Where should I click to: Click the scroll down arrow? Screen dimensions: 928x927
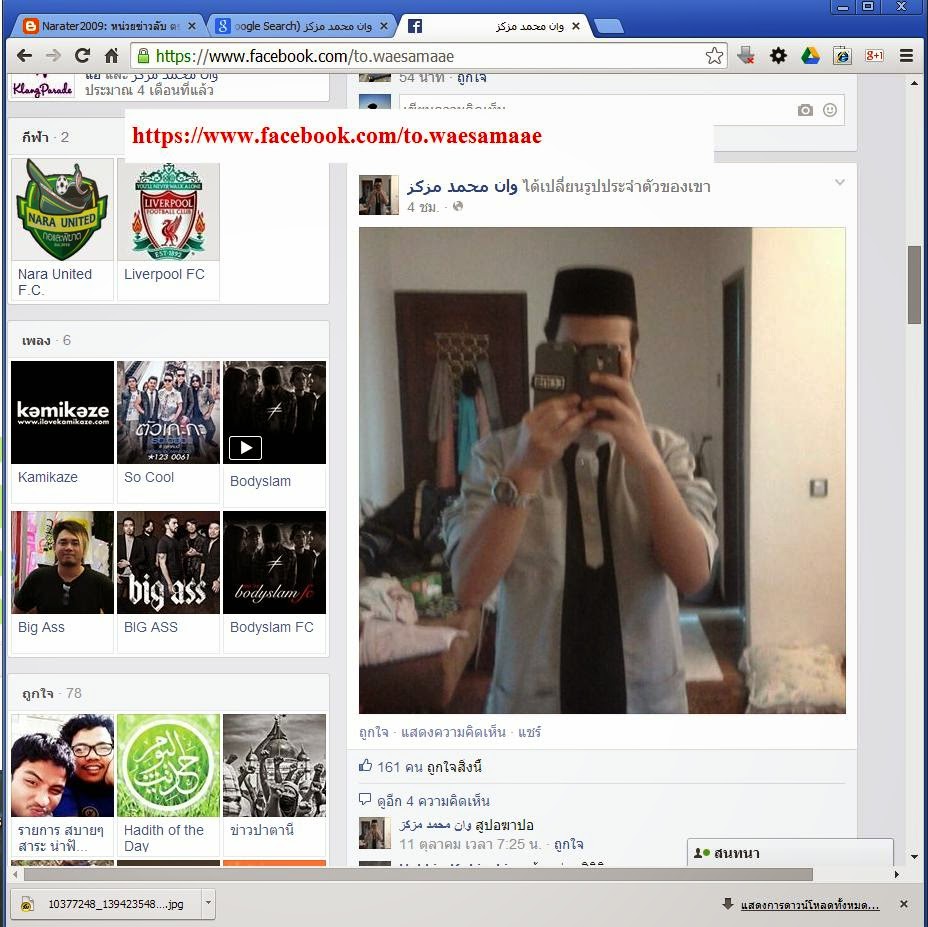914,857
